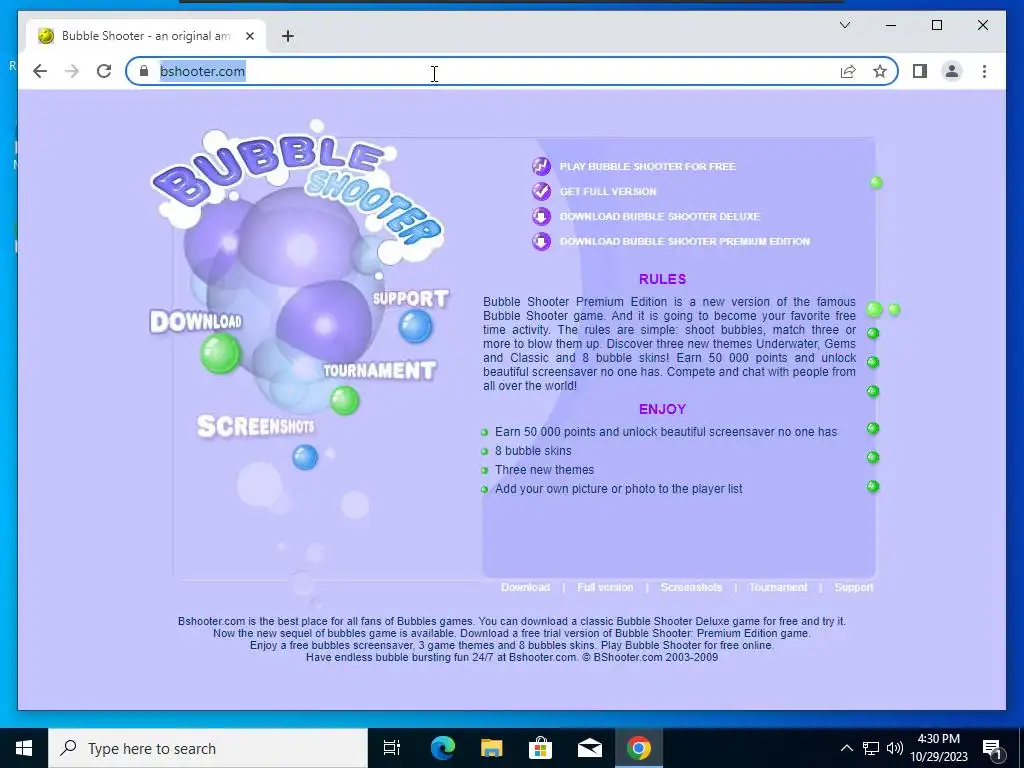Click 'Earn 50 000 points' list item
The width and height of the screenshot is (1024, 768).
click(665, 432)
